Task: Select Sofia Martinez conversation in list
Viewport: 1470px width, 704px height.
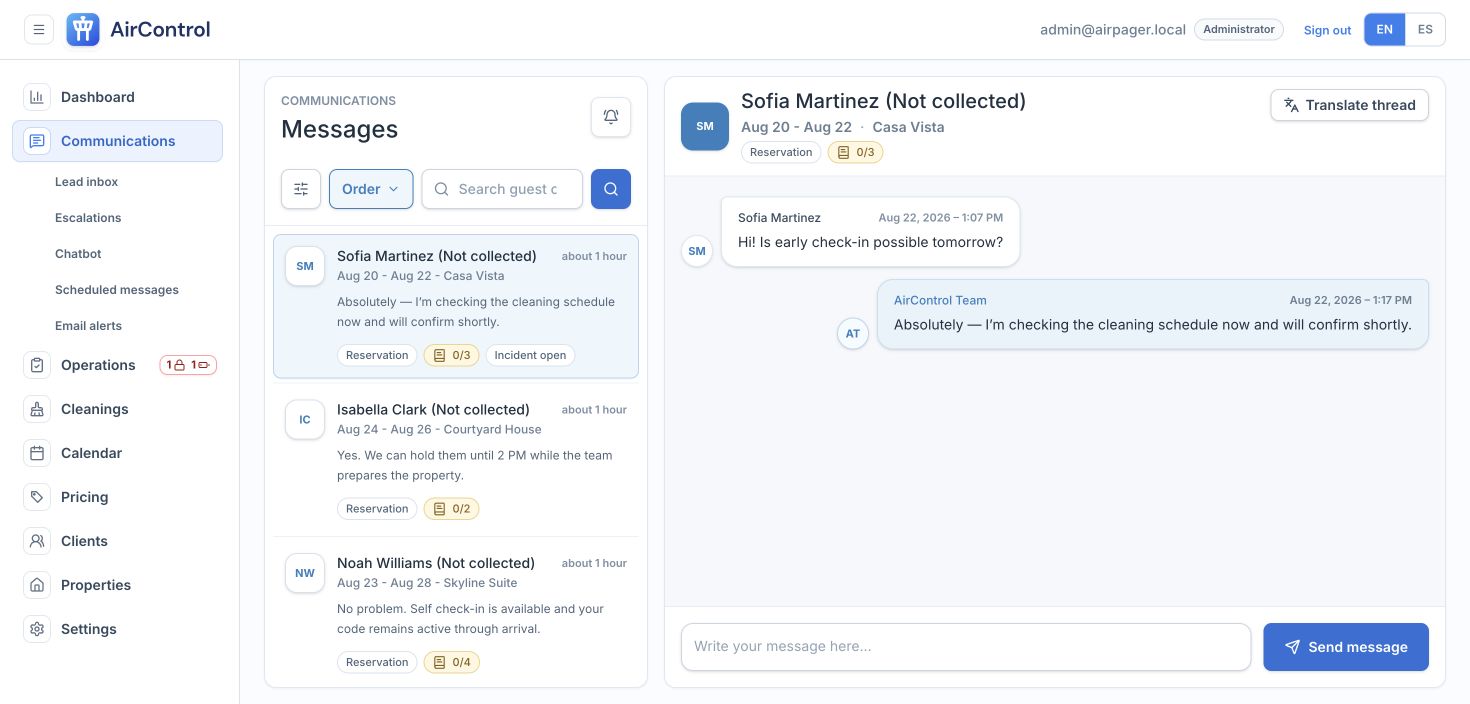Action: [x=456, y=306]
